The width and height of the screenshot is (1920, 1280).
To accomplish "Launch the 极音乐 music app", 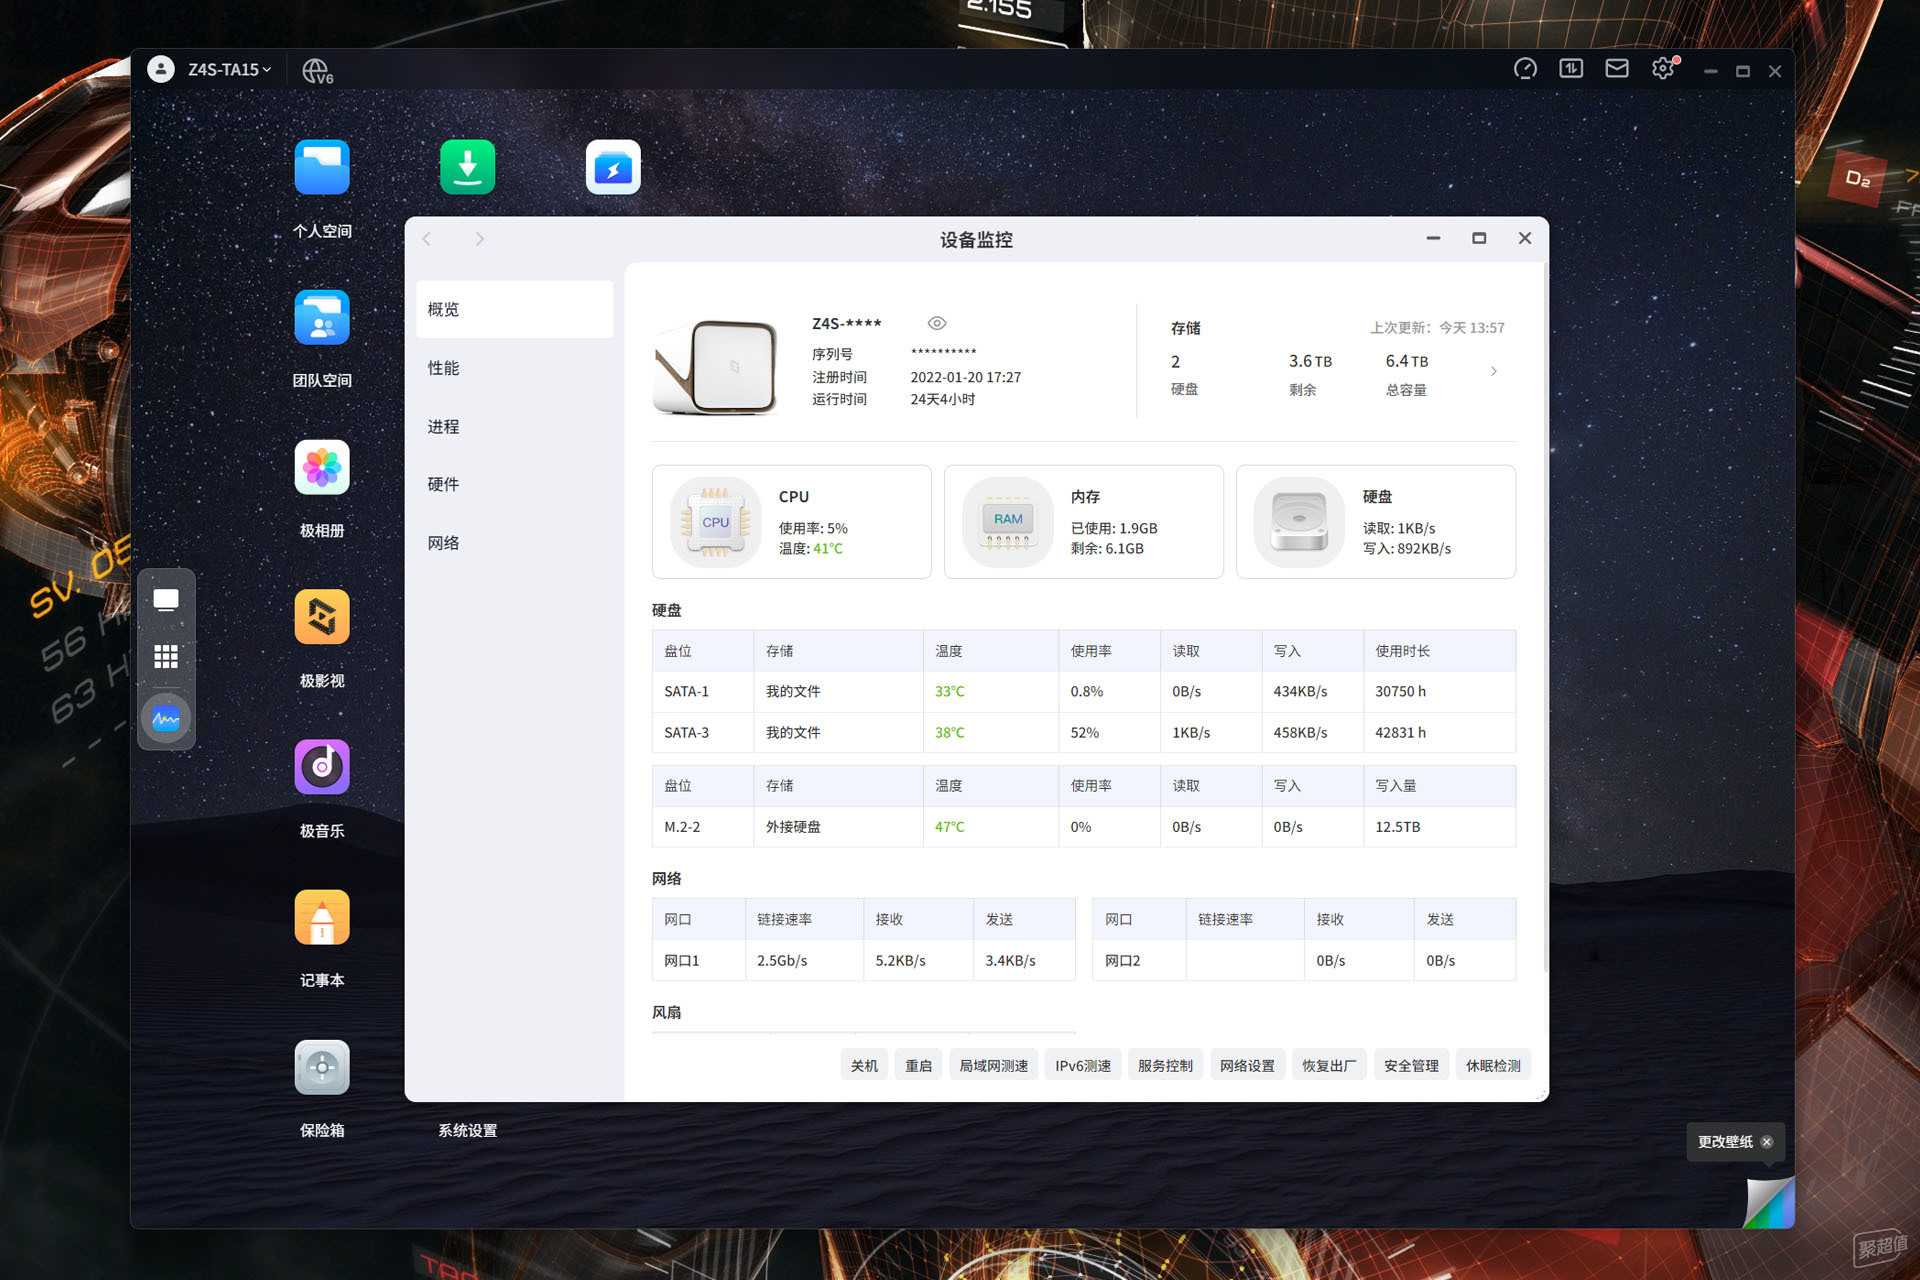I will click(x=322, y=767).
